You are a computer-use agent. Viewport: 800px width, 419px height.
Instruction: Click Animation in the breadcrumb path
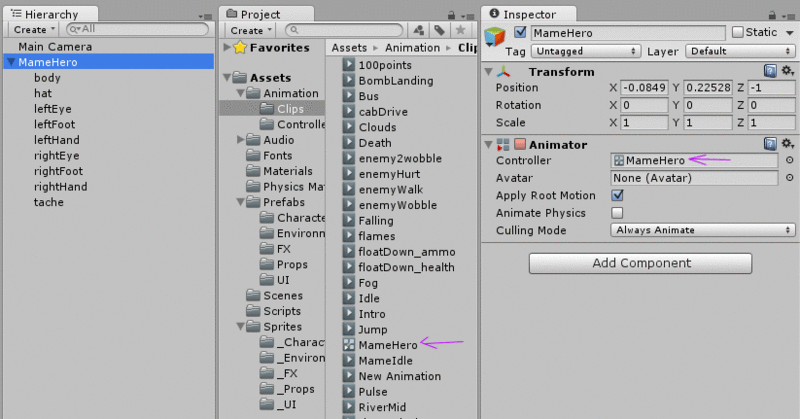(412, 48)
